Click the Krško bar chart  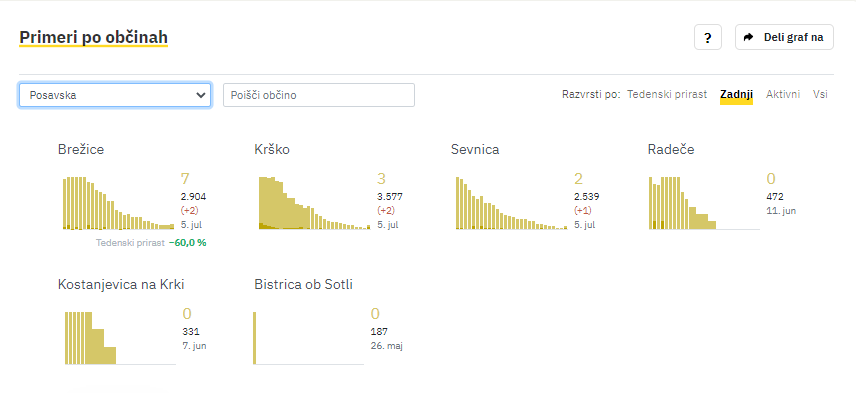pyautogui.click(x=314, y=203)
